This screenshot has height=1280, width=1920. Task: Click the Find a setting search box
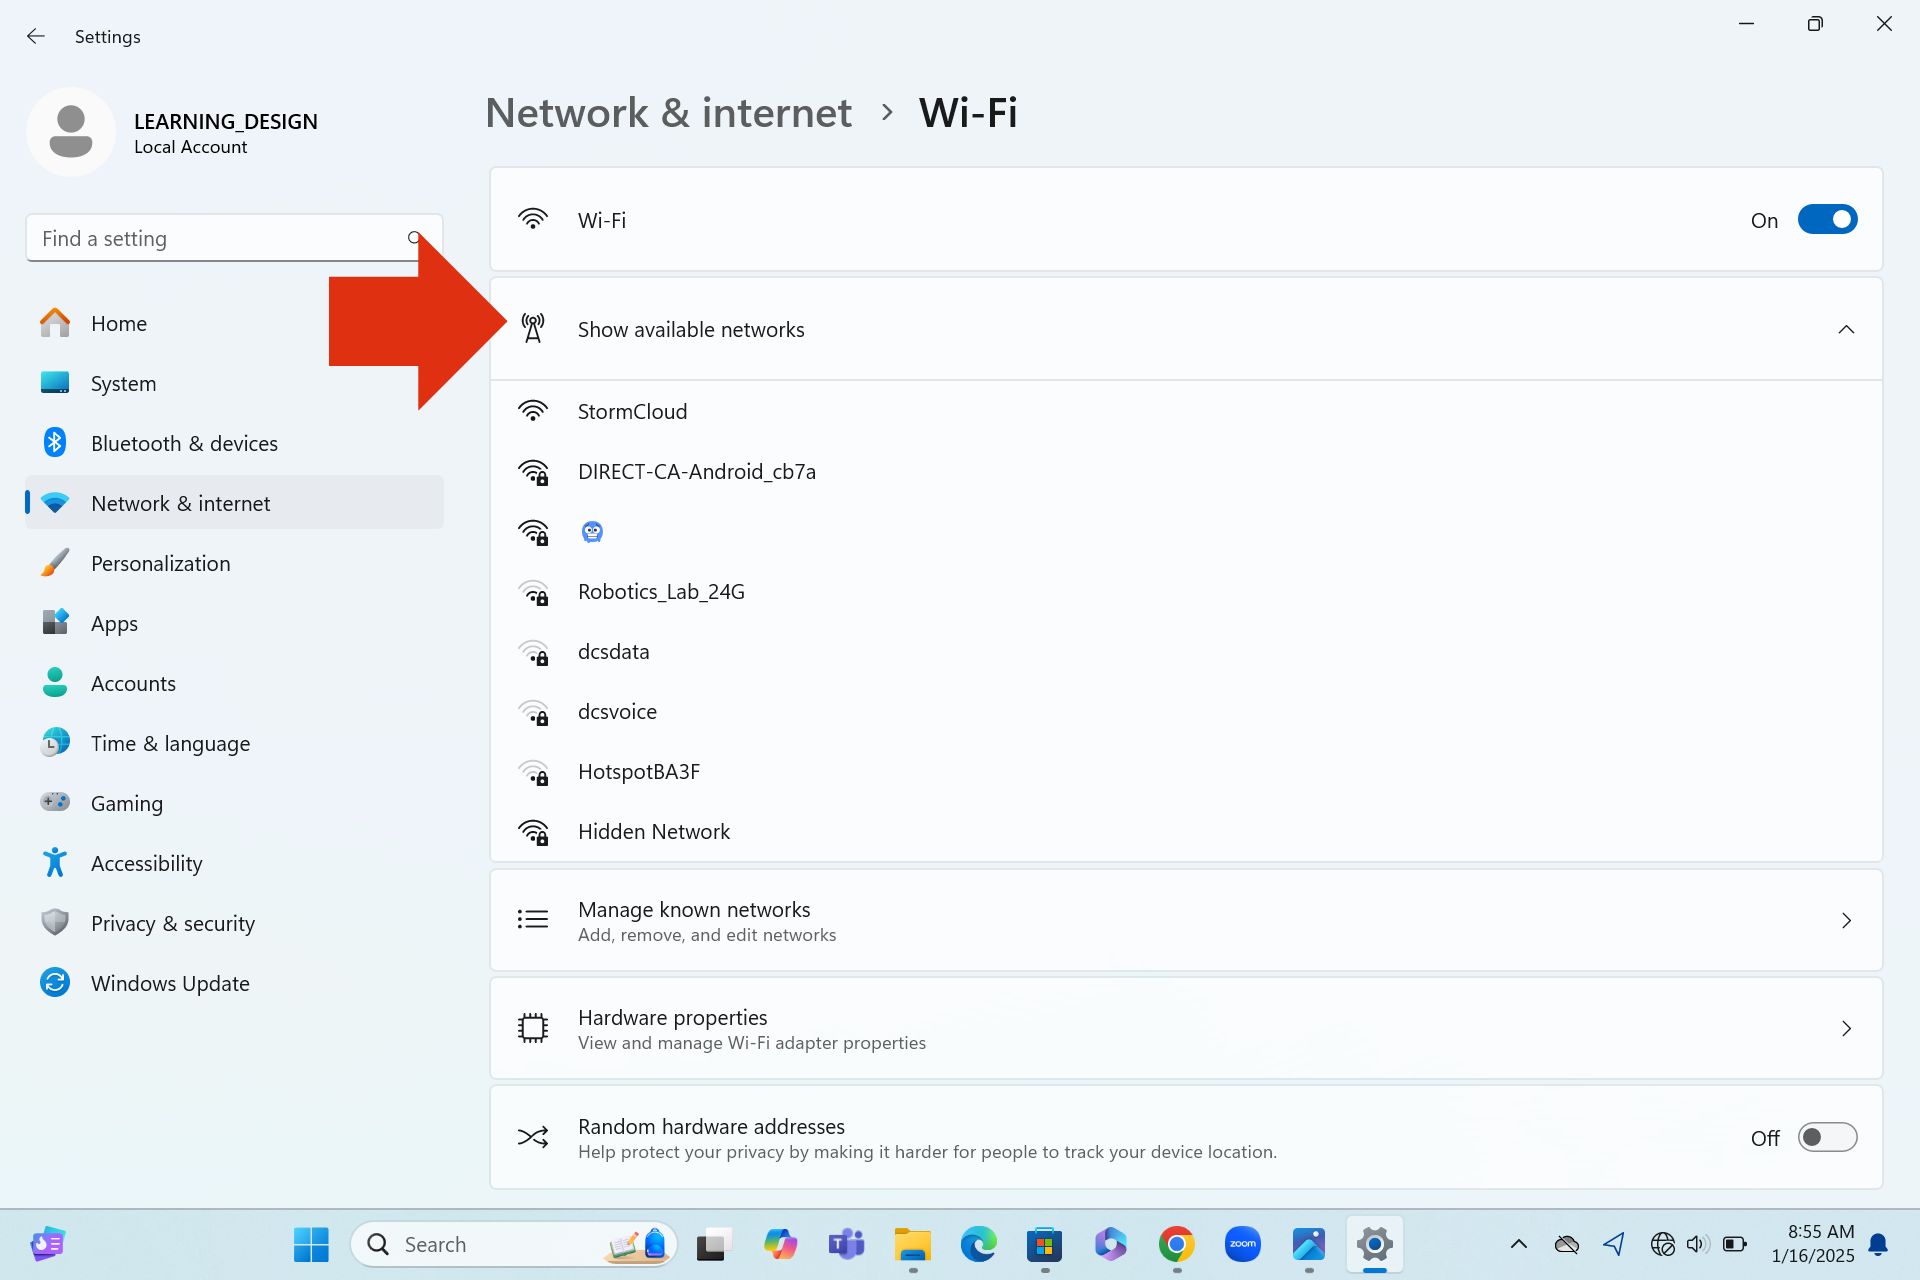tap(215, 238)
